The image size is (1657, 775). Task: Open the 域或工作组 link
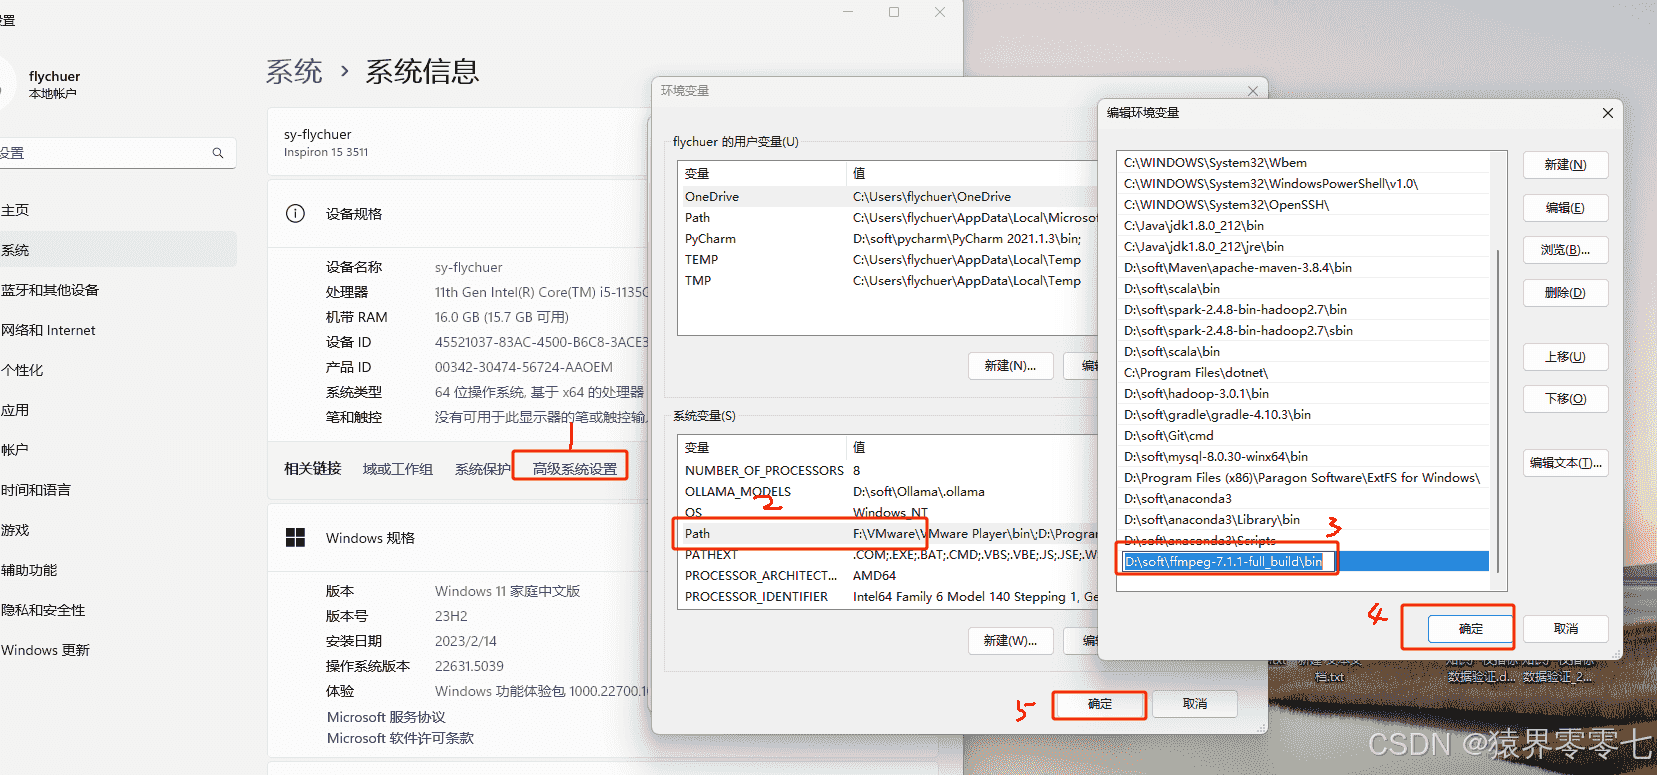(x=398, y=469)
